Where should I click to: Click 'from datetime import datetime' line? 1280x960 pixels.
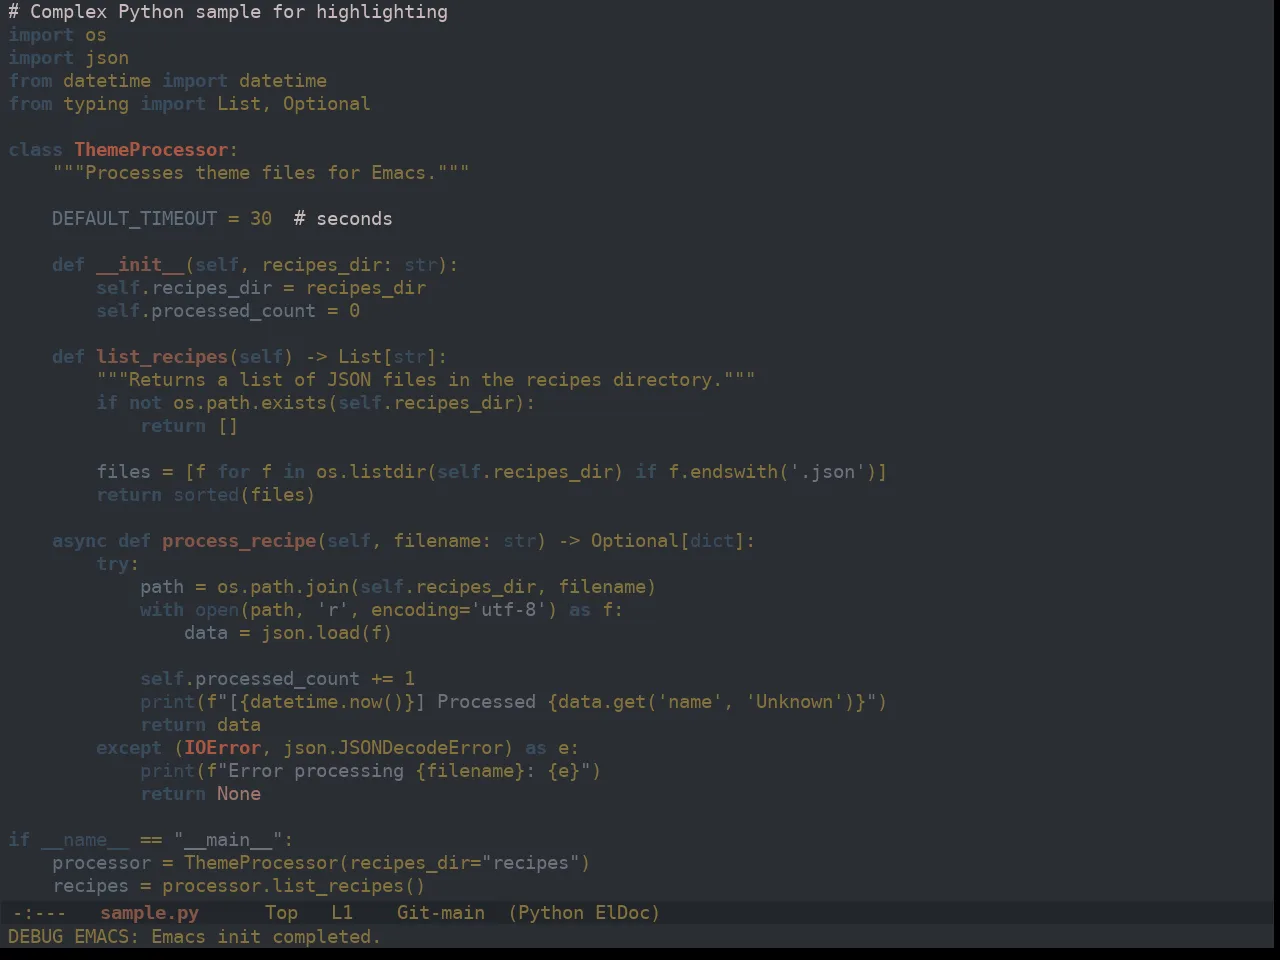pyautogui.click(x=167, y=81)
